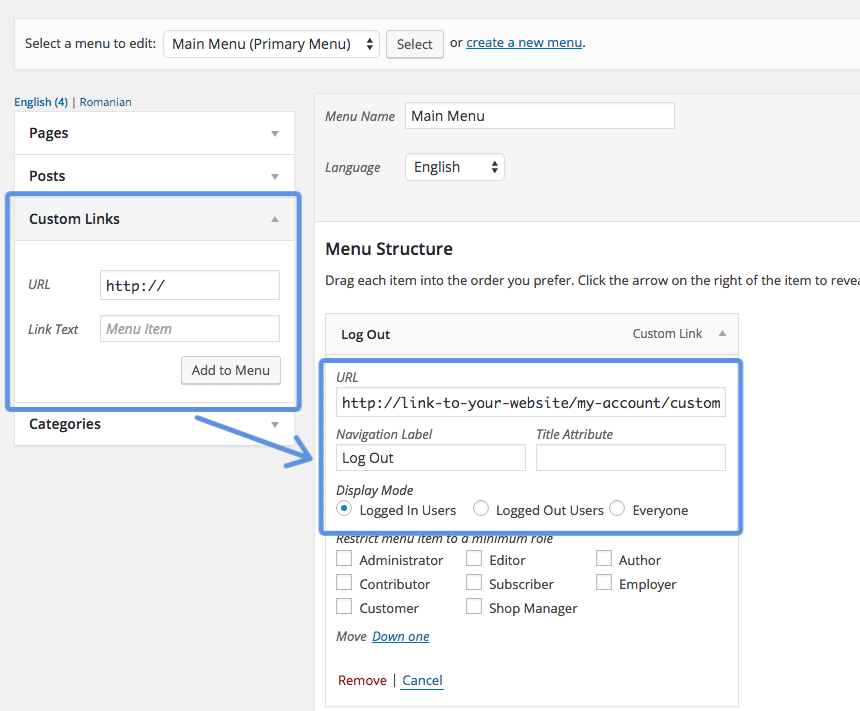Open the menu selection dropdown
The width and height of the screenshot is (860, 711).
[270, 44]
